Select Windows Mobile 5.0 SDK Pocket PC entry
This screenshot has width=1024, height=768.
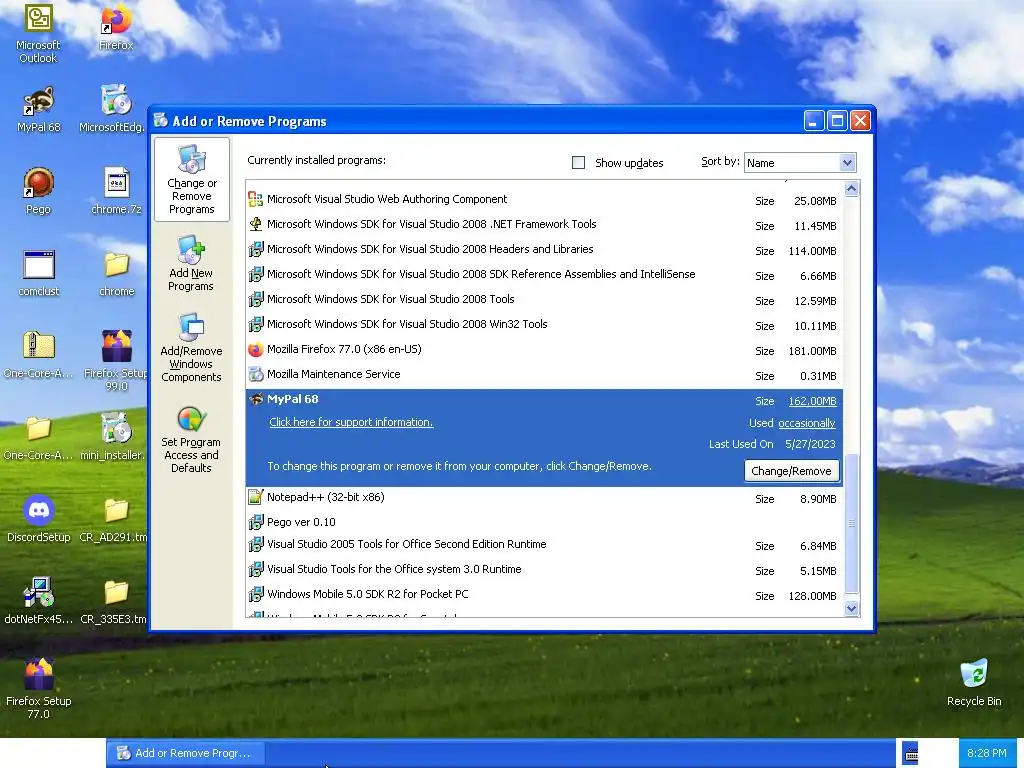[544, 594]
